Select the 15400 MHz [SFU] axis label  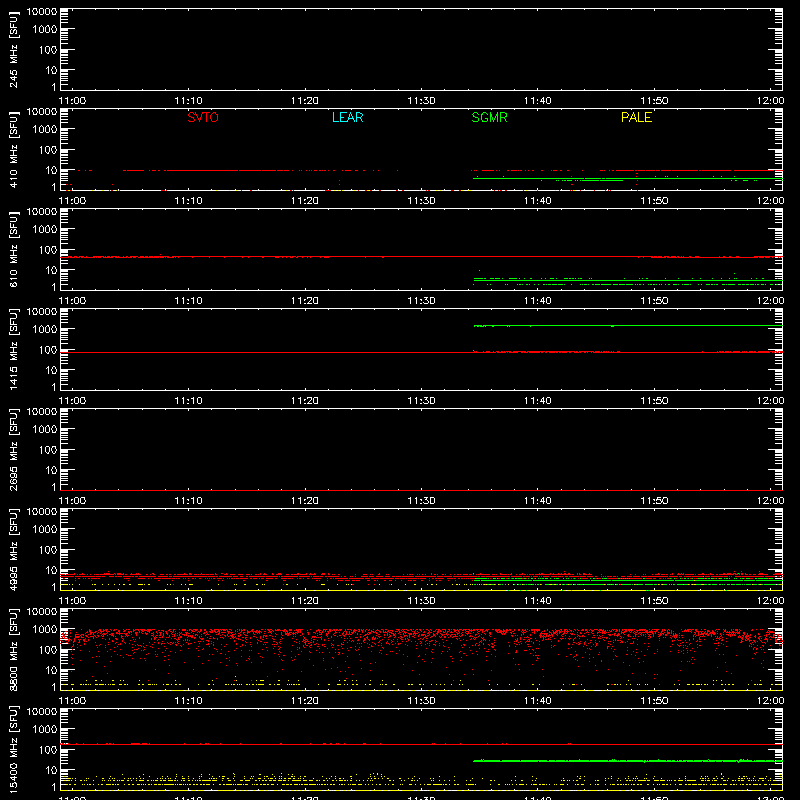[x=13, y=749]
